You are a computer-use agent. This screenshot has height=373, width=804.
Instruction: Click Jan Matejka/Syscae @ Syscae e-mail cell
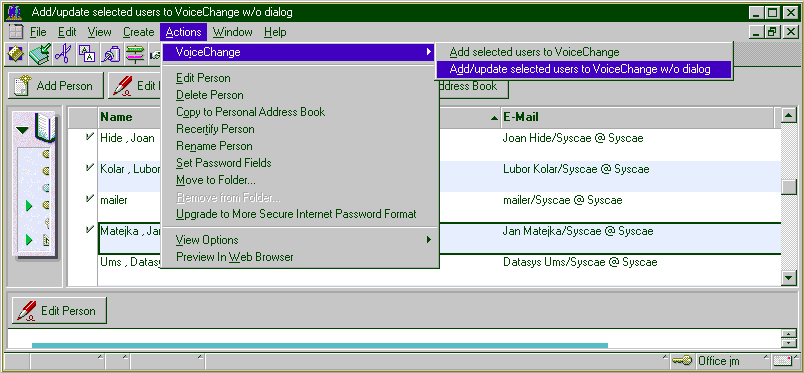[x=578, y=231]
